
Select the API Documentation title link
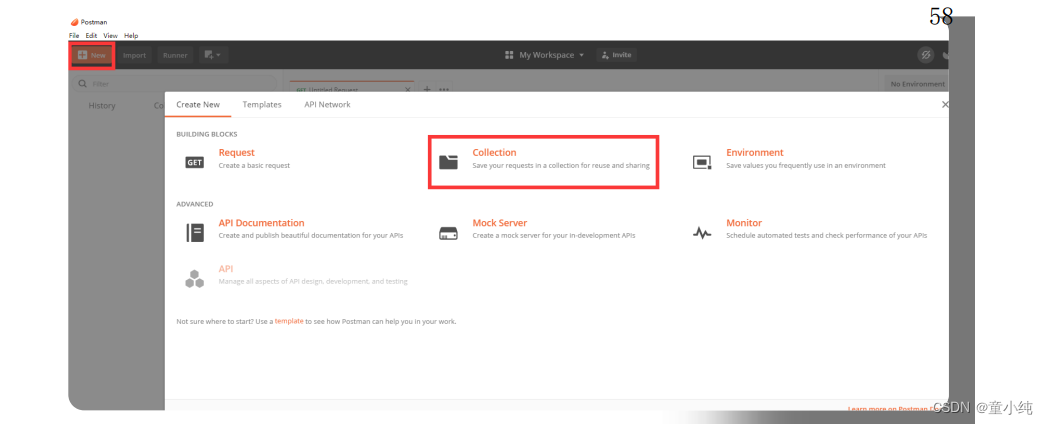(x=261, y=223)
